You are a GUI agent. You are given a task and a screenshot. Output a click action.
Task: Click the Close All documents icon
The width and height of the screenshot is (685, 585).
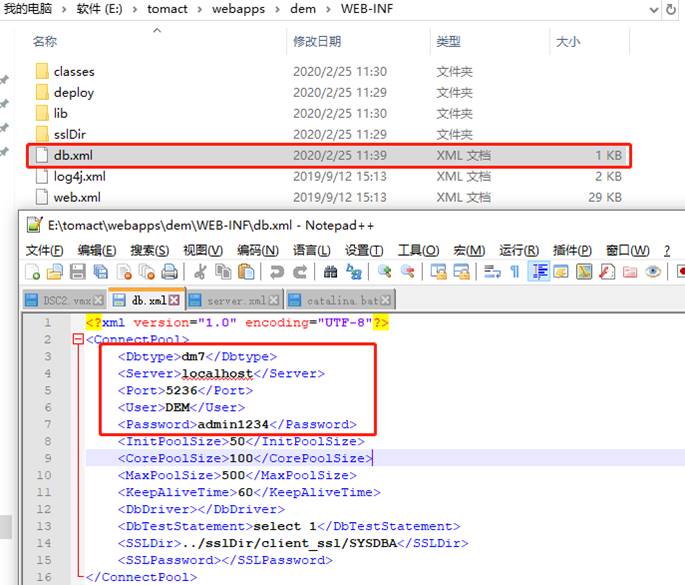click(x=147, y=272)
